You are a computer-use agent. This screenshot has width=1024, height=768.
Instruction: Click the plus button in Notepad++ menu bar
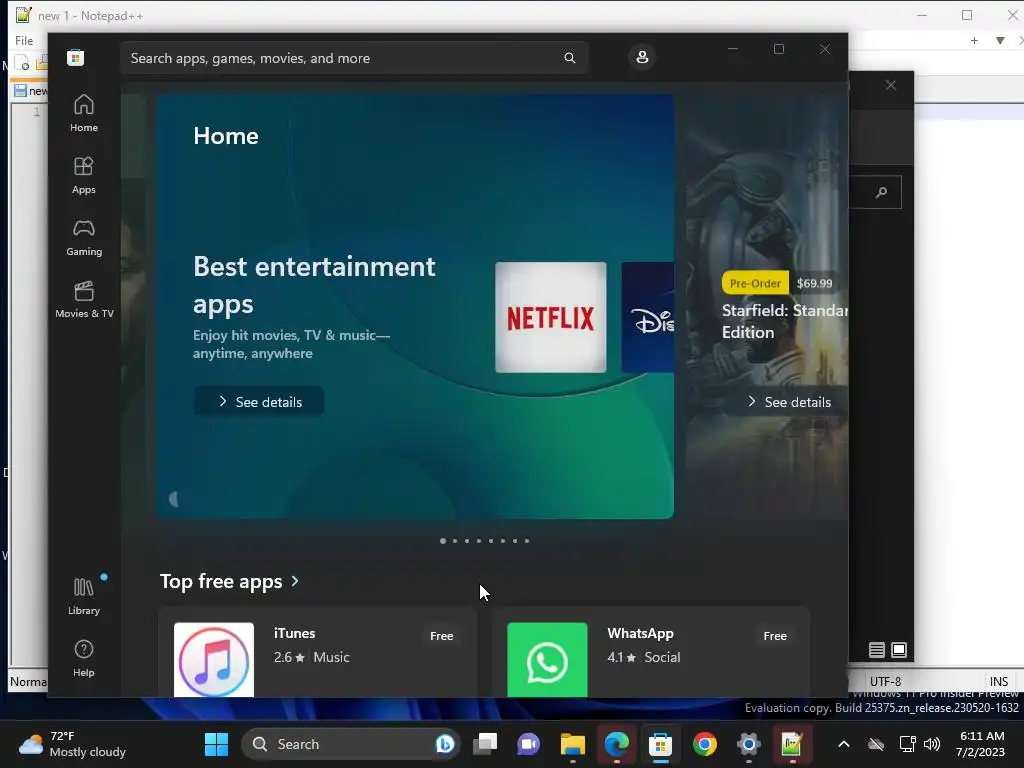pyautogui.click(x=974, y=40)
